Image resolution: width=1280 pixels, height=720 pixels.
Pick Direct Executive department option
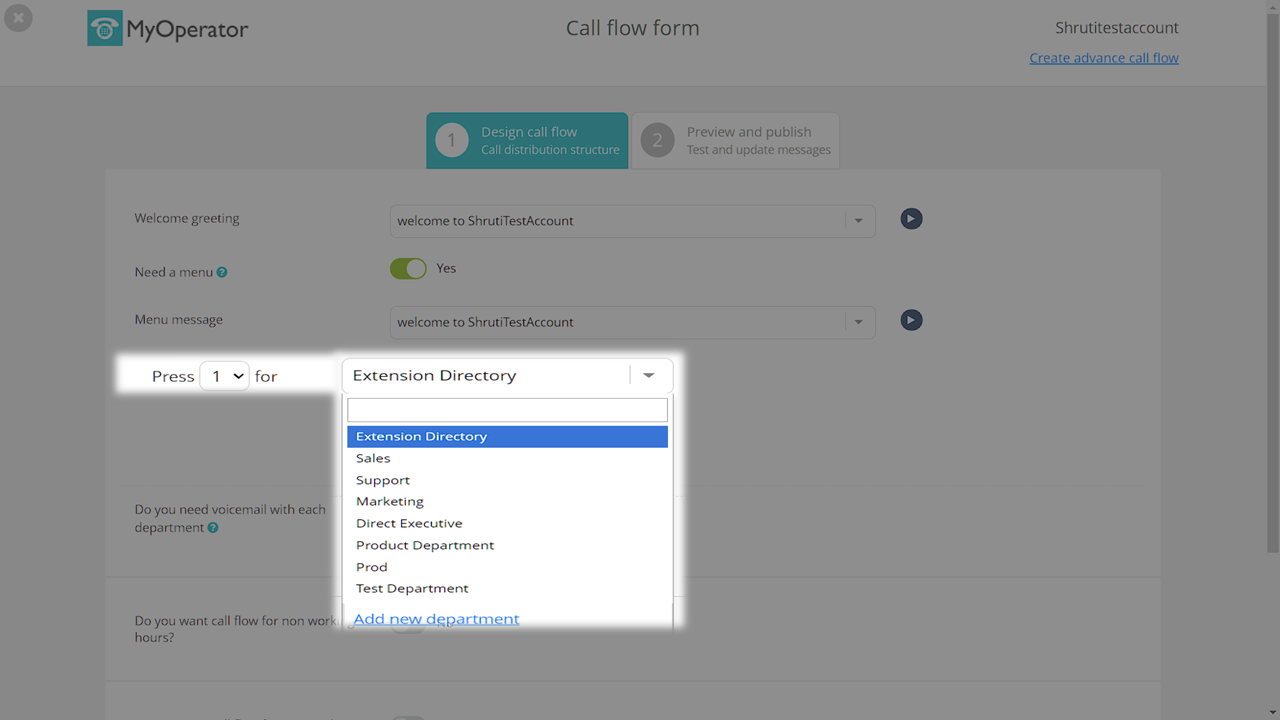409,523
